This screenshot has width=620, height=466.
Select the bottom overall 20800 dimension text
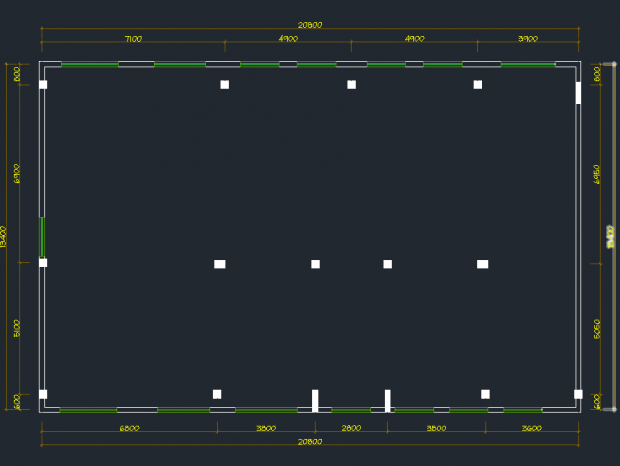310,441
